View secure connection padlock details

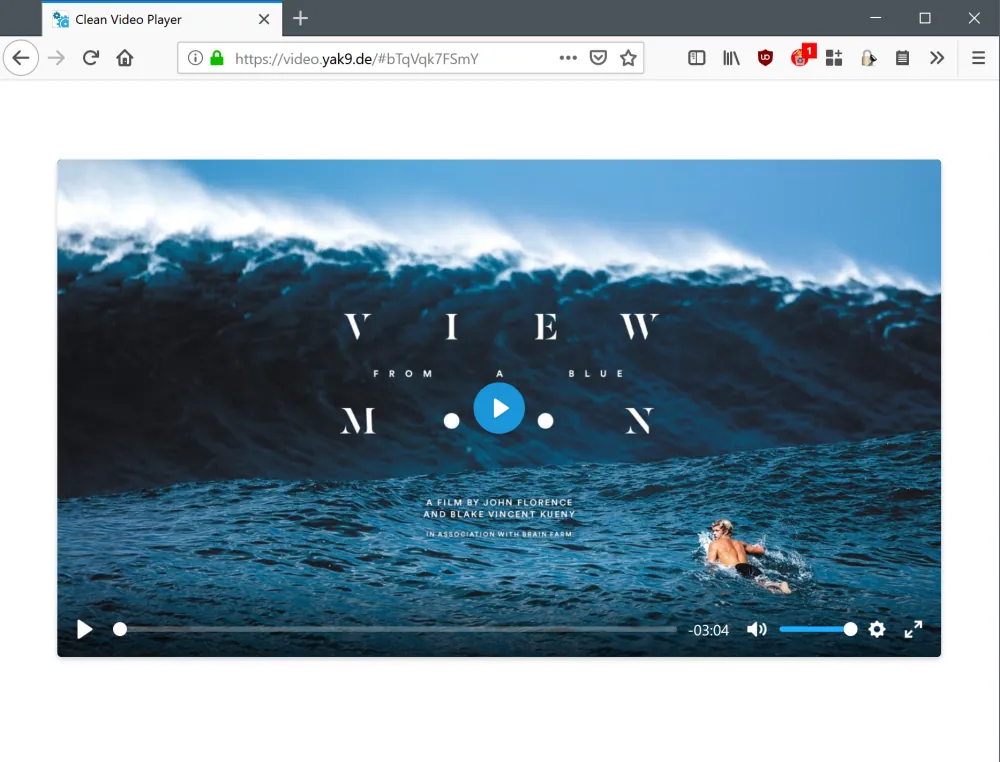[217, 58]
